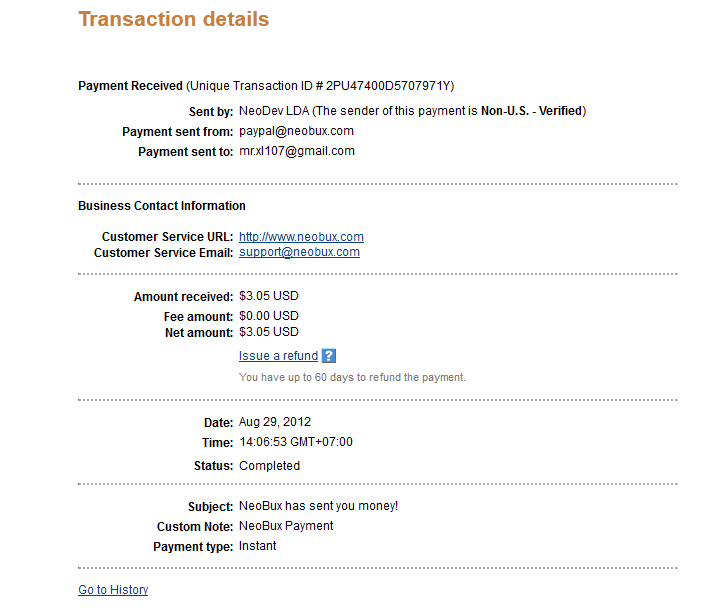The image size is (715, 613).
Task: Click the Net amount value $3.05 USD
Action: (x=268, y=332)
